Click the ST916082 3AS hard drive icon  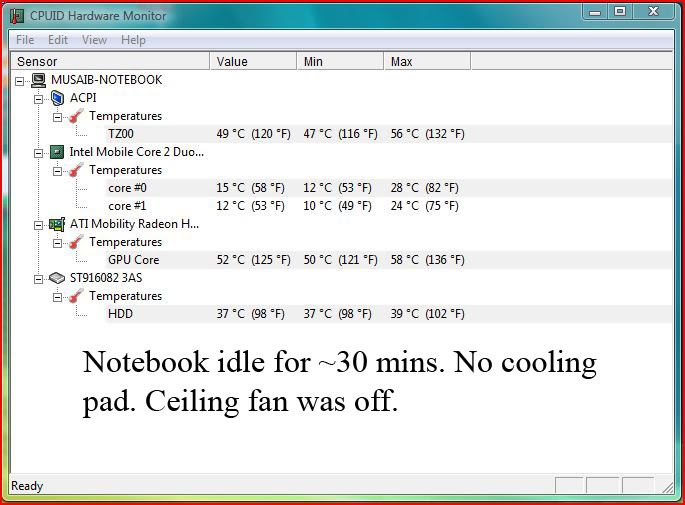pyautogui.click(x=57, y=278)
